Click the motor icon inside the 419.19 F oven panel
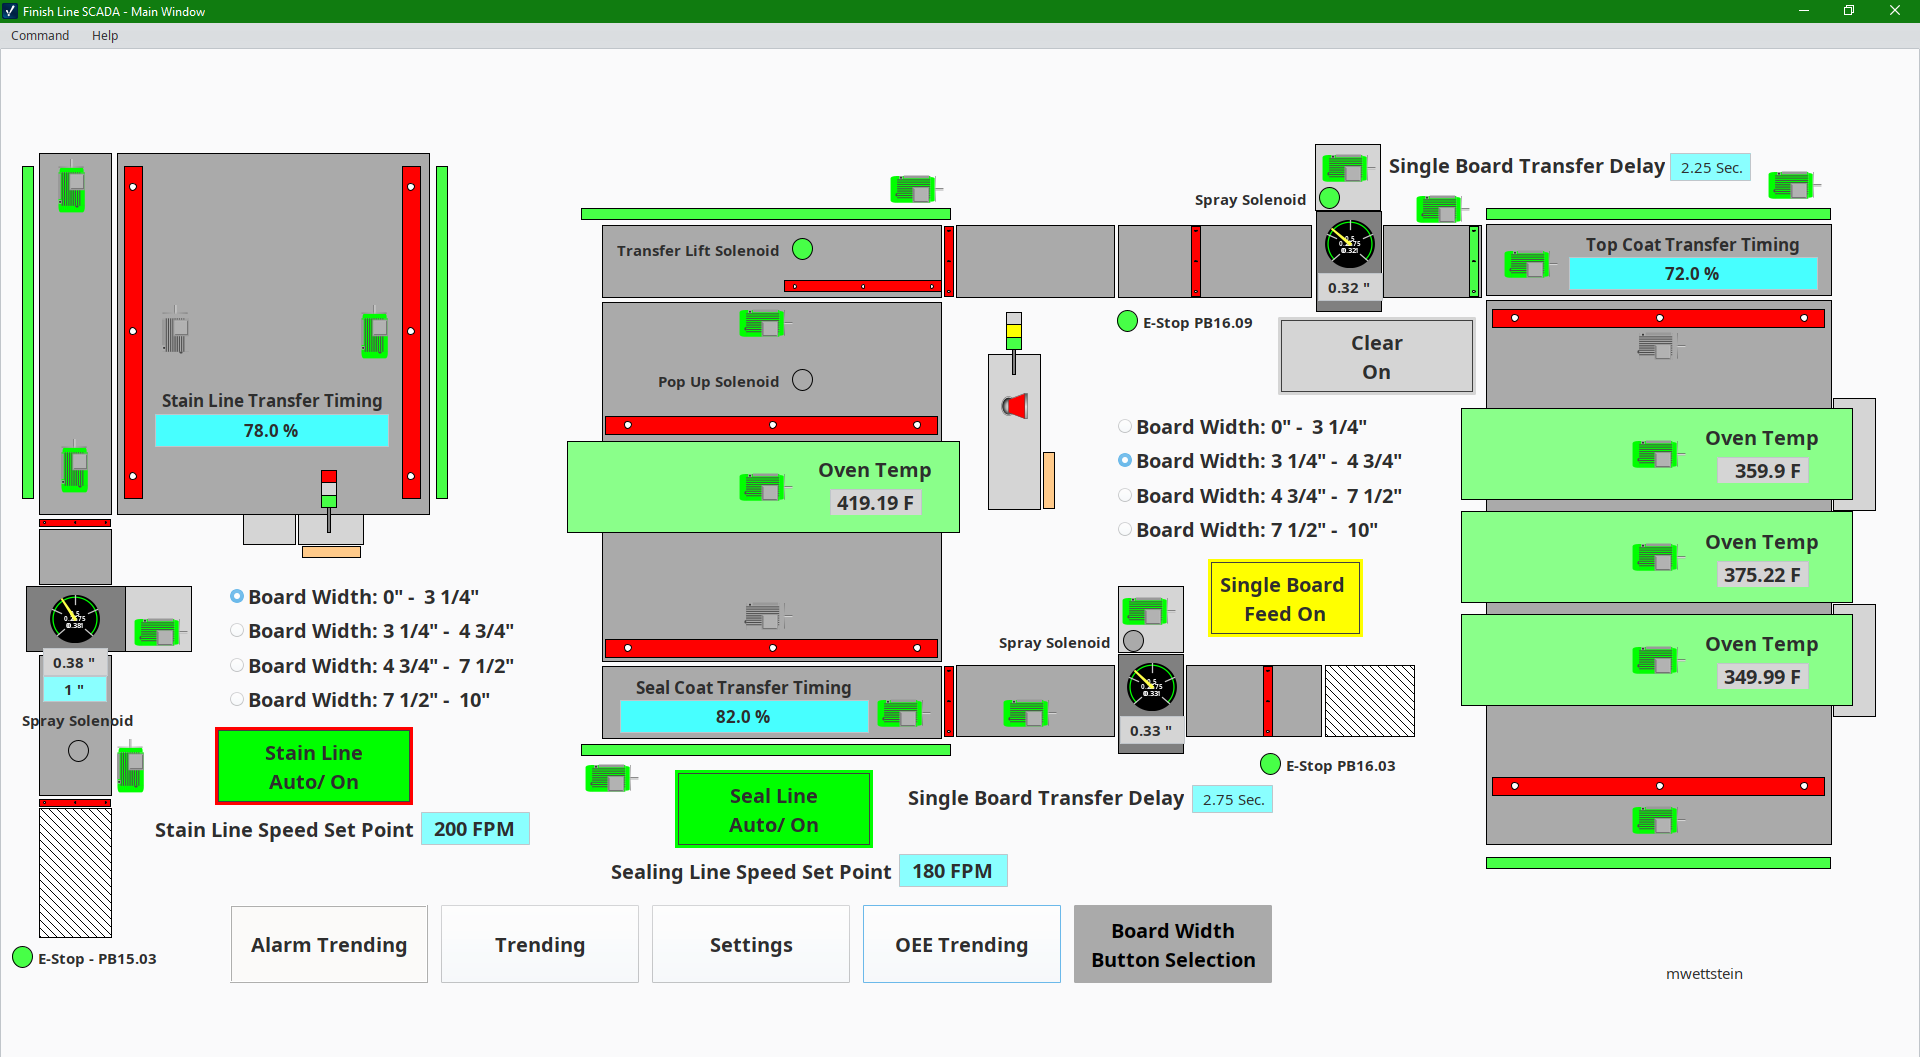1920x1057 pixels. pos(762,487)
